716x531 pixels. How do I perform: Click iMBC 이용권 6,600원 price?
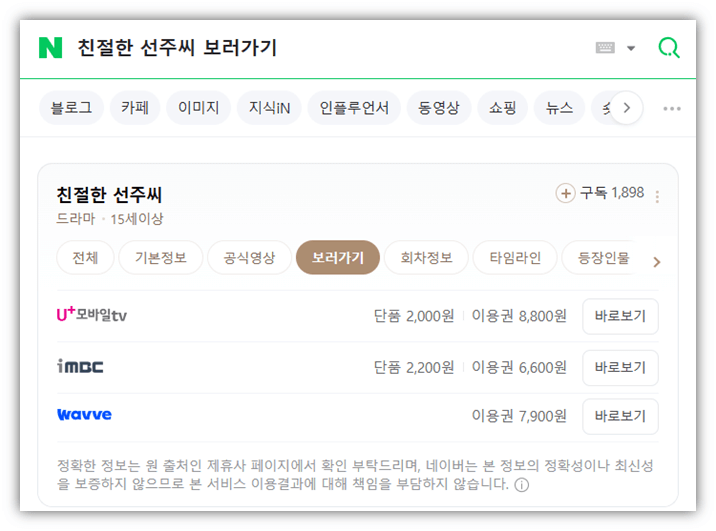[519, 368]
